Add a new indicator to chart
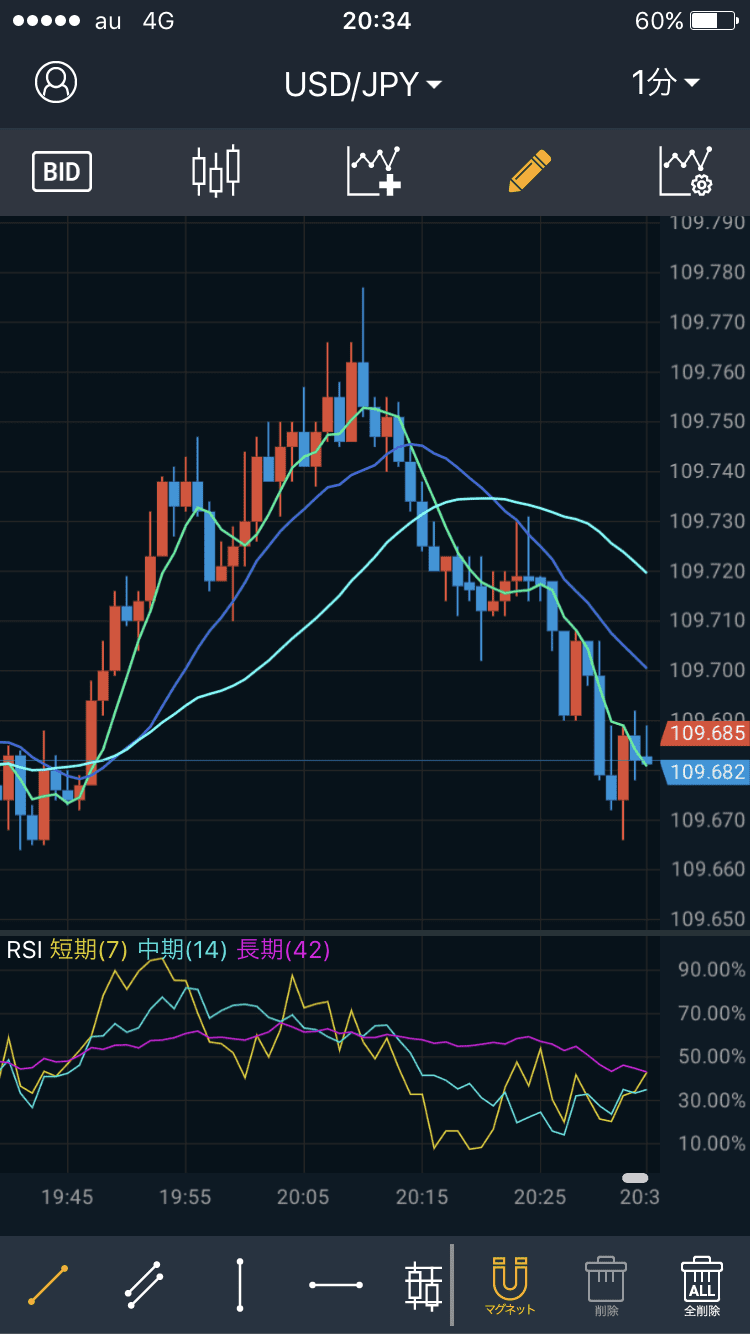750x1334 pixels. pyautogui.click(x=374, y=171)
